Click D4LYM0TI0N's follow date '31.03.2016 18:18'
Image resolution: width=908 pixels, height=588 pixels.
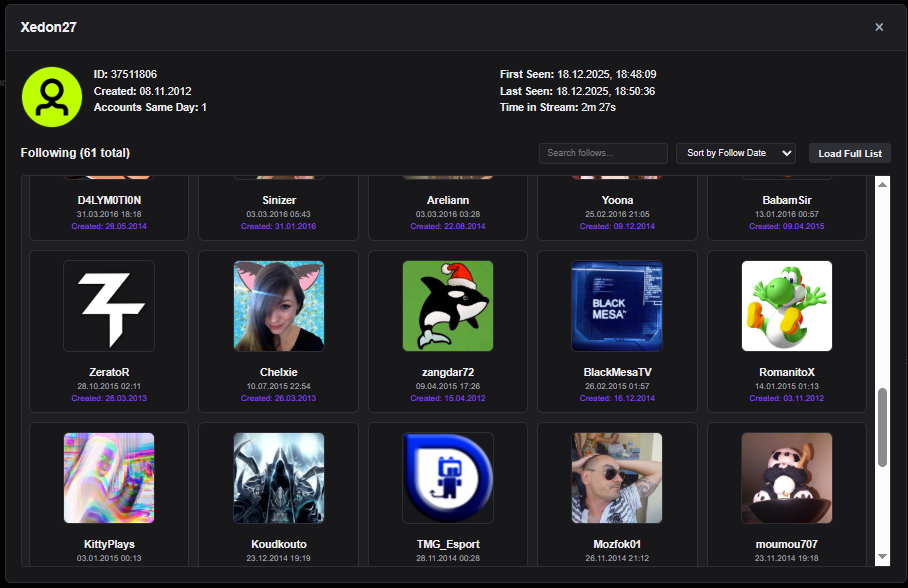coord(109,214)
